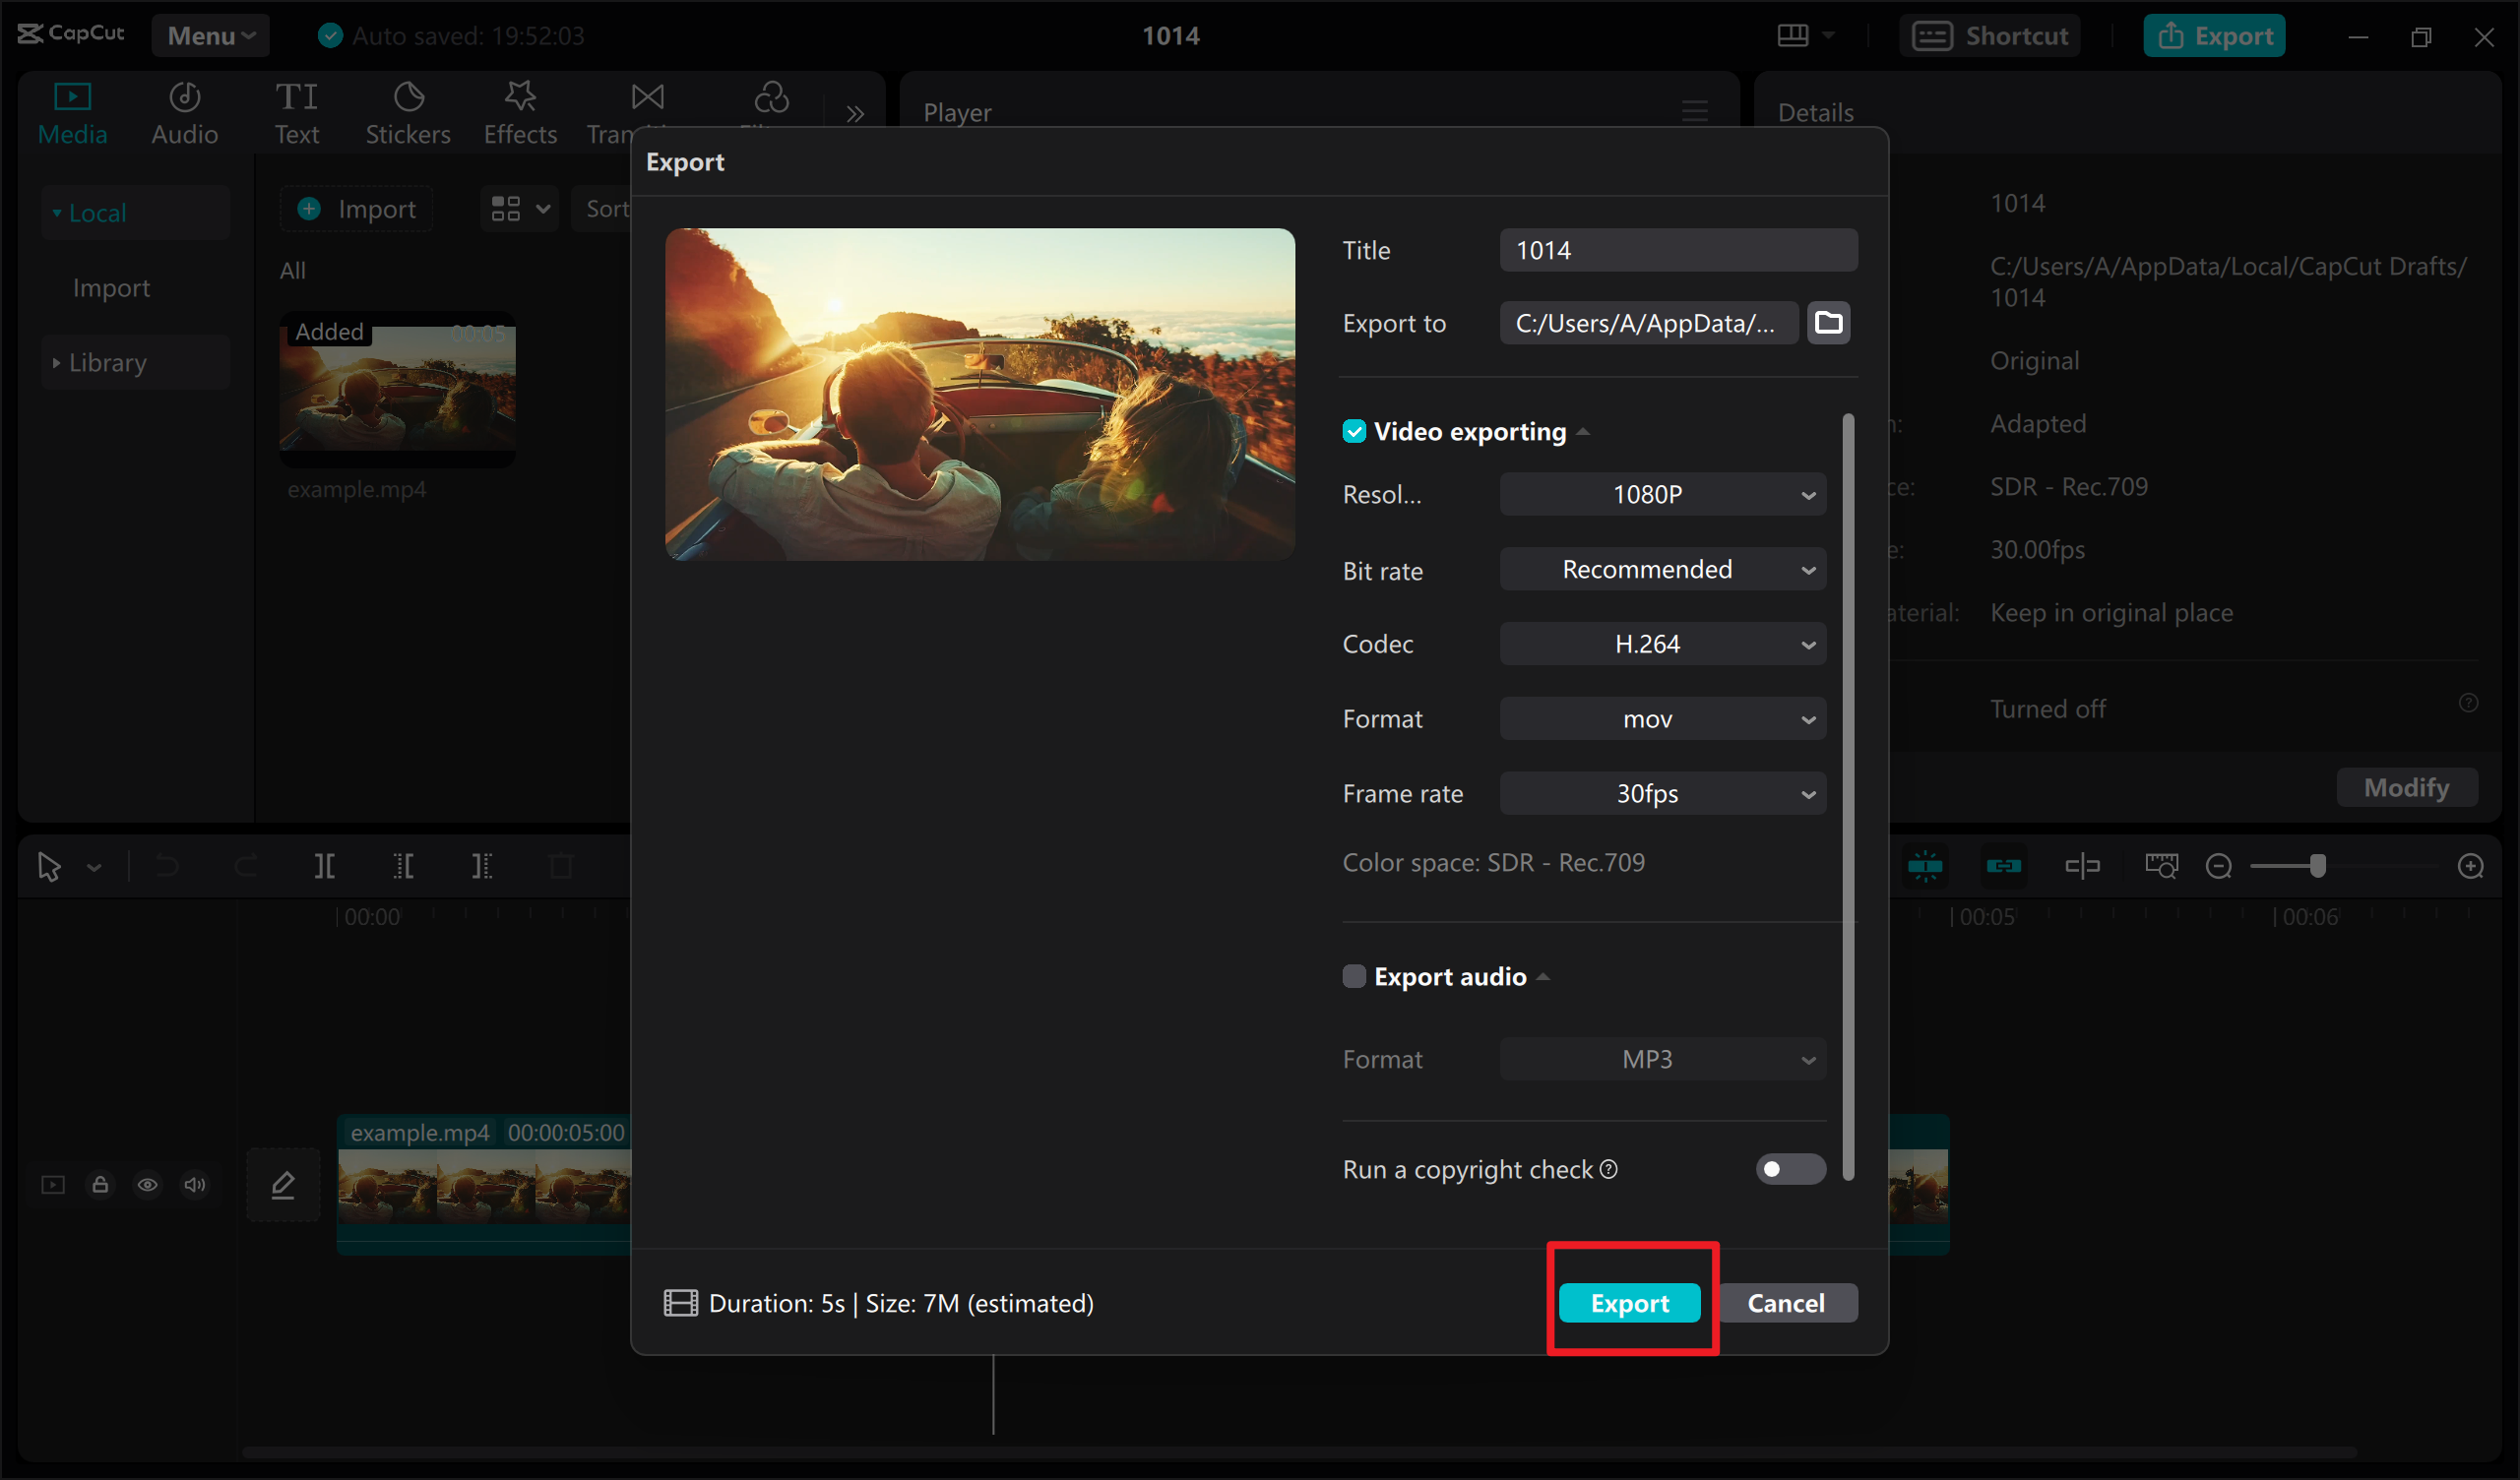Toggle the auto-snapping magnet icon
The height and width of the screenshot is (1480, 2520).
(x=1925, y=866)
